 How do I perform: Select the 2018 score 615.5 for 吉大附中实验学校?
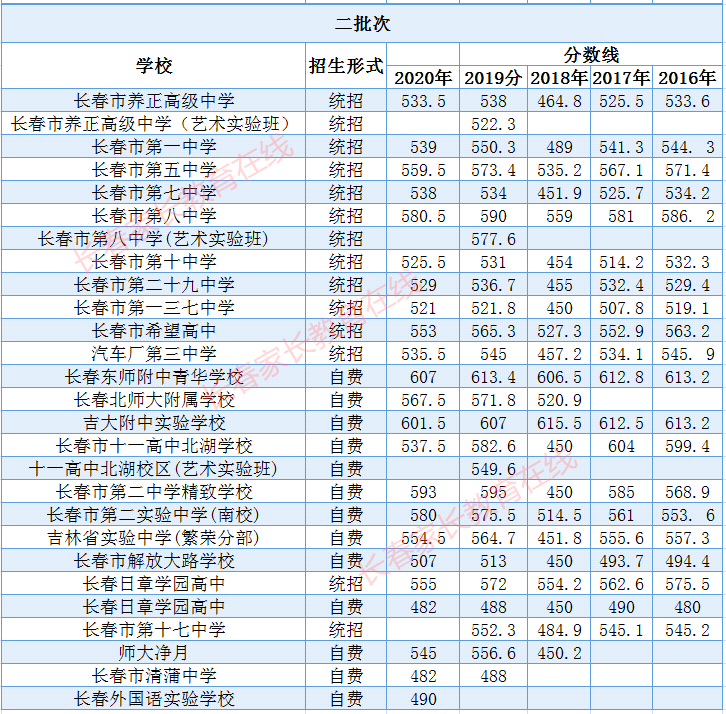click(558, 423)
